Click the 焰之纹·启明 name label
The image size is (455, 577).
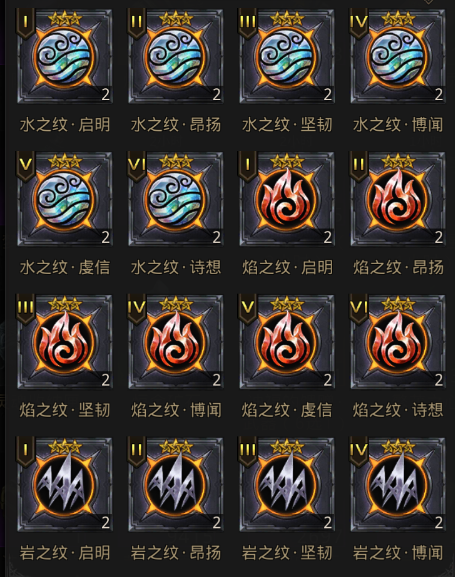[x=287, y=268]
